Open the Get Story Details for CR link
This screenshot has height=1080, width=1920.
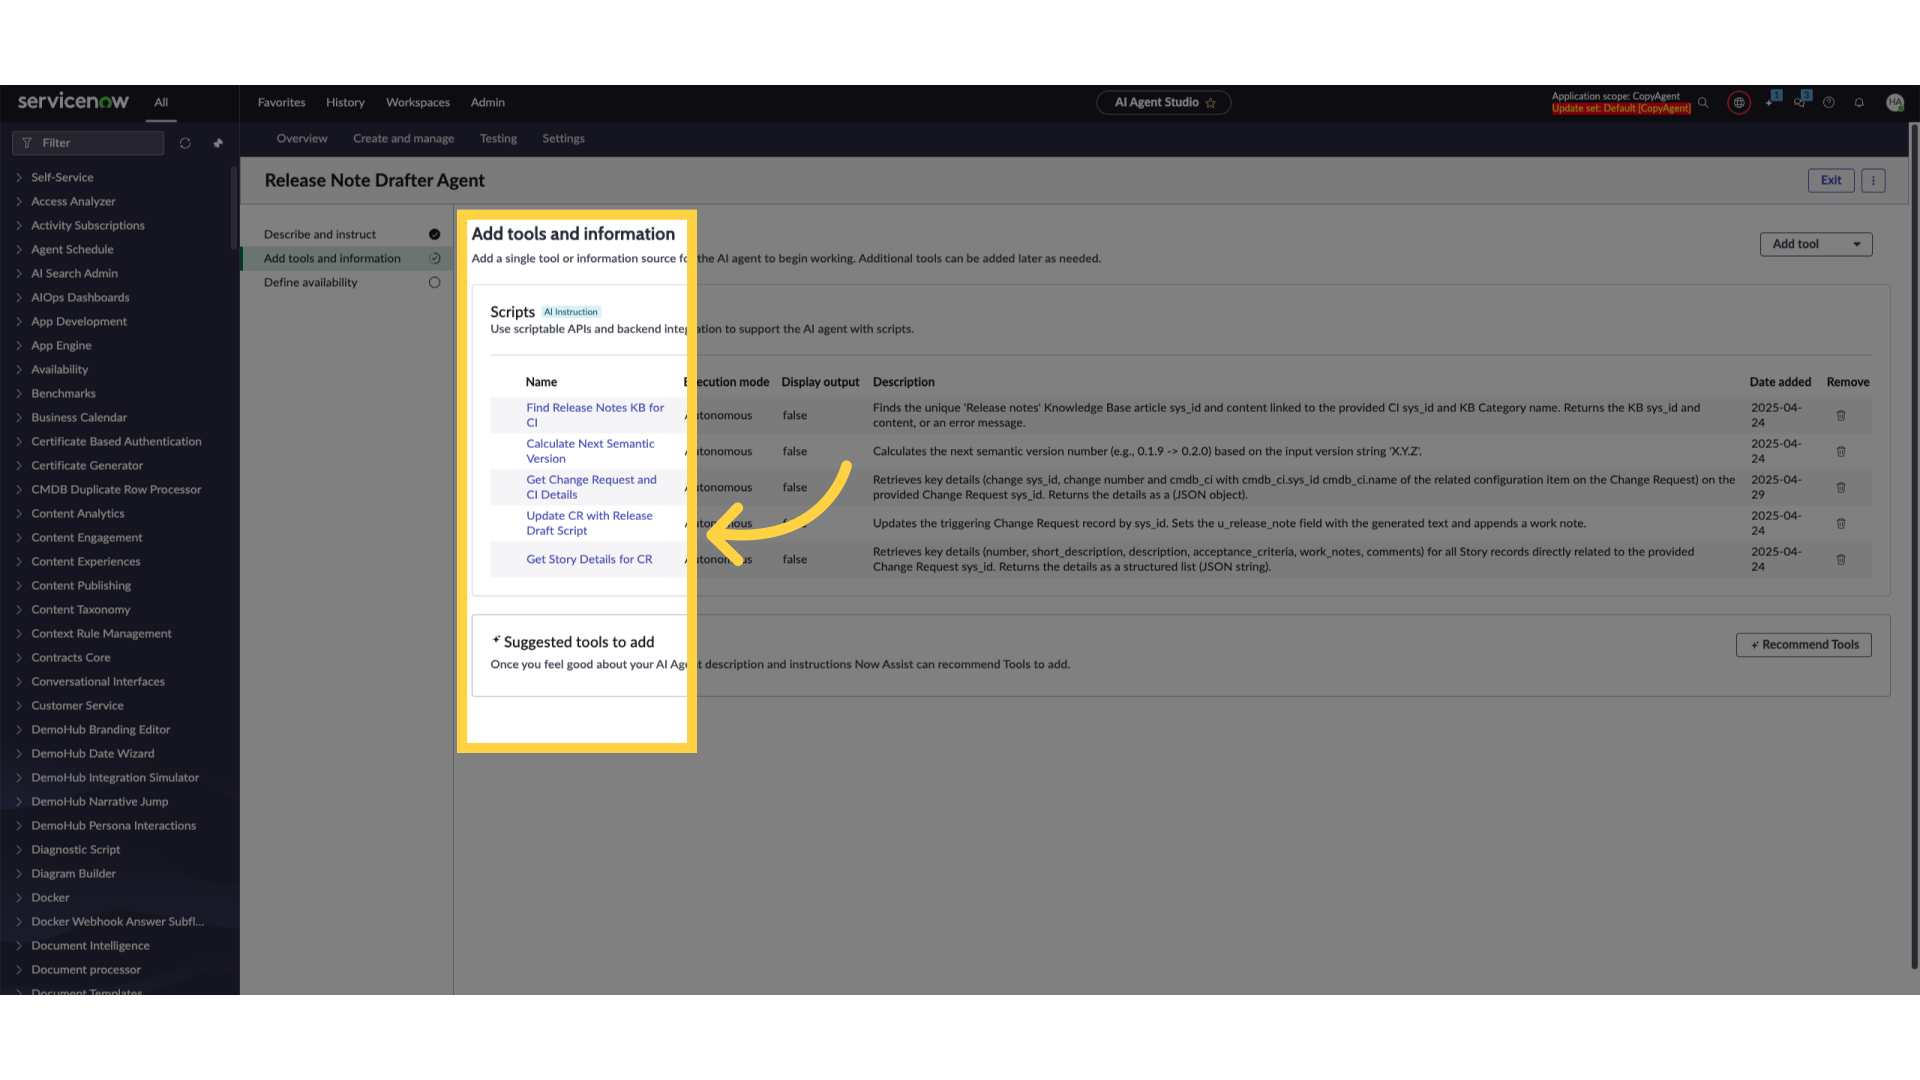click(x=589, y=559)
